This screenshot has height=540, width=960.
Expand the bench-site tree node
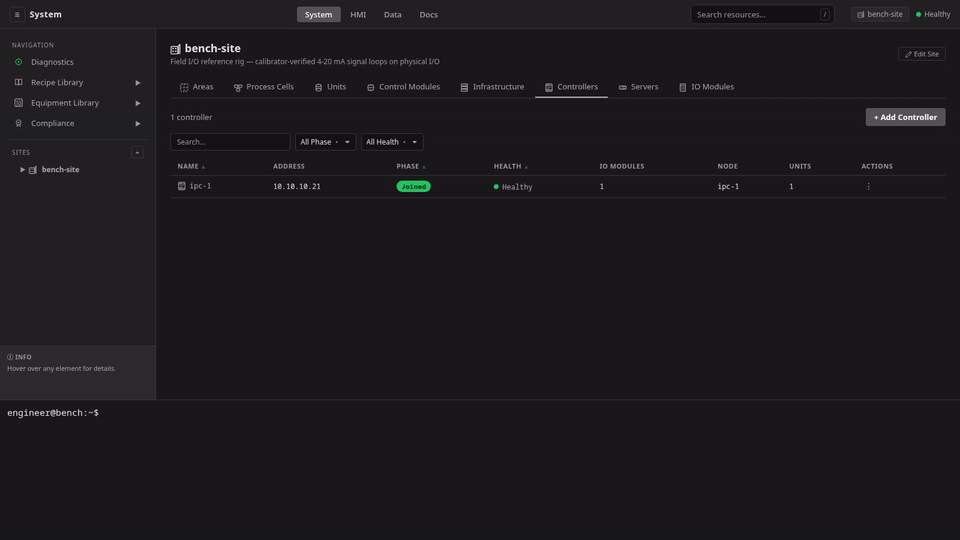[23, 170]
